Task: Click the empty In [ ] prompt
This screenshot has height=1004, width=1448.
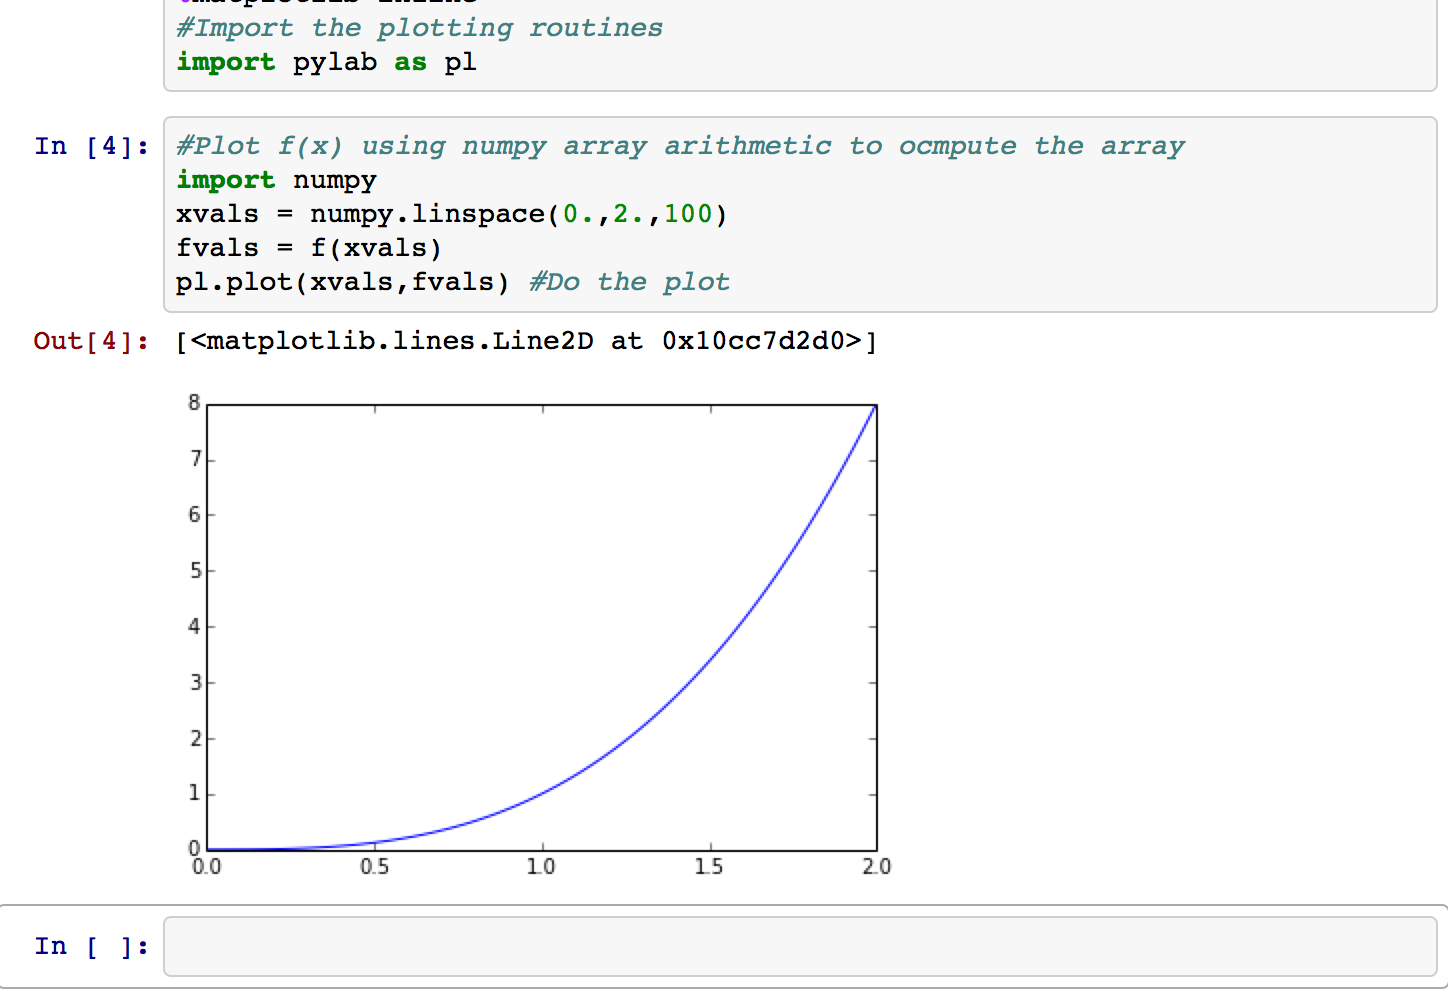Action: coord(91,946)
